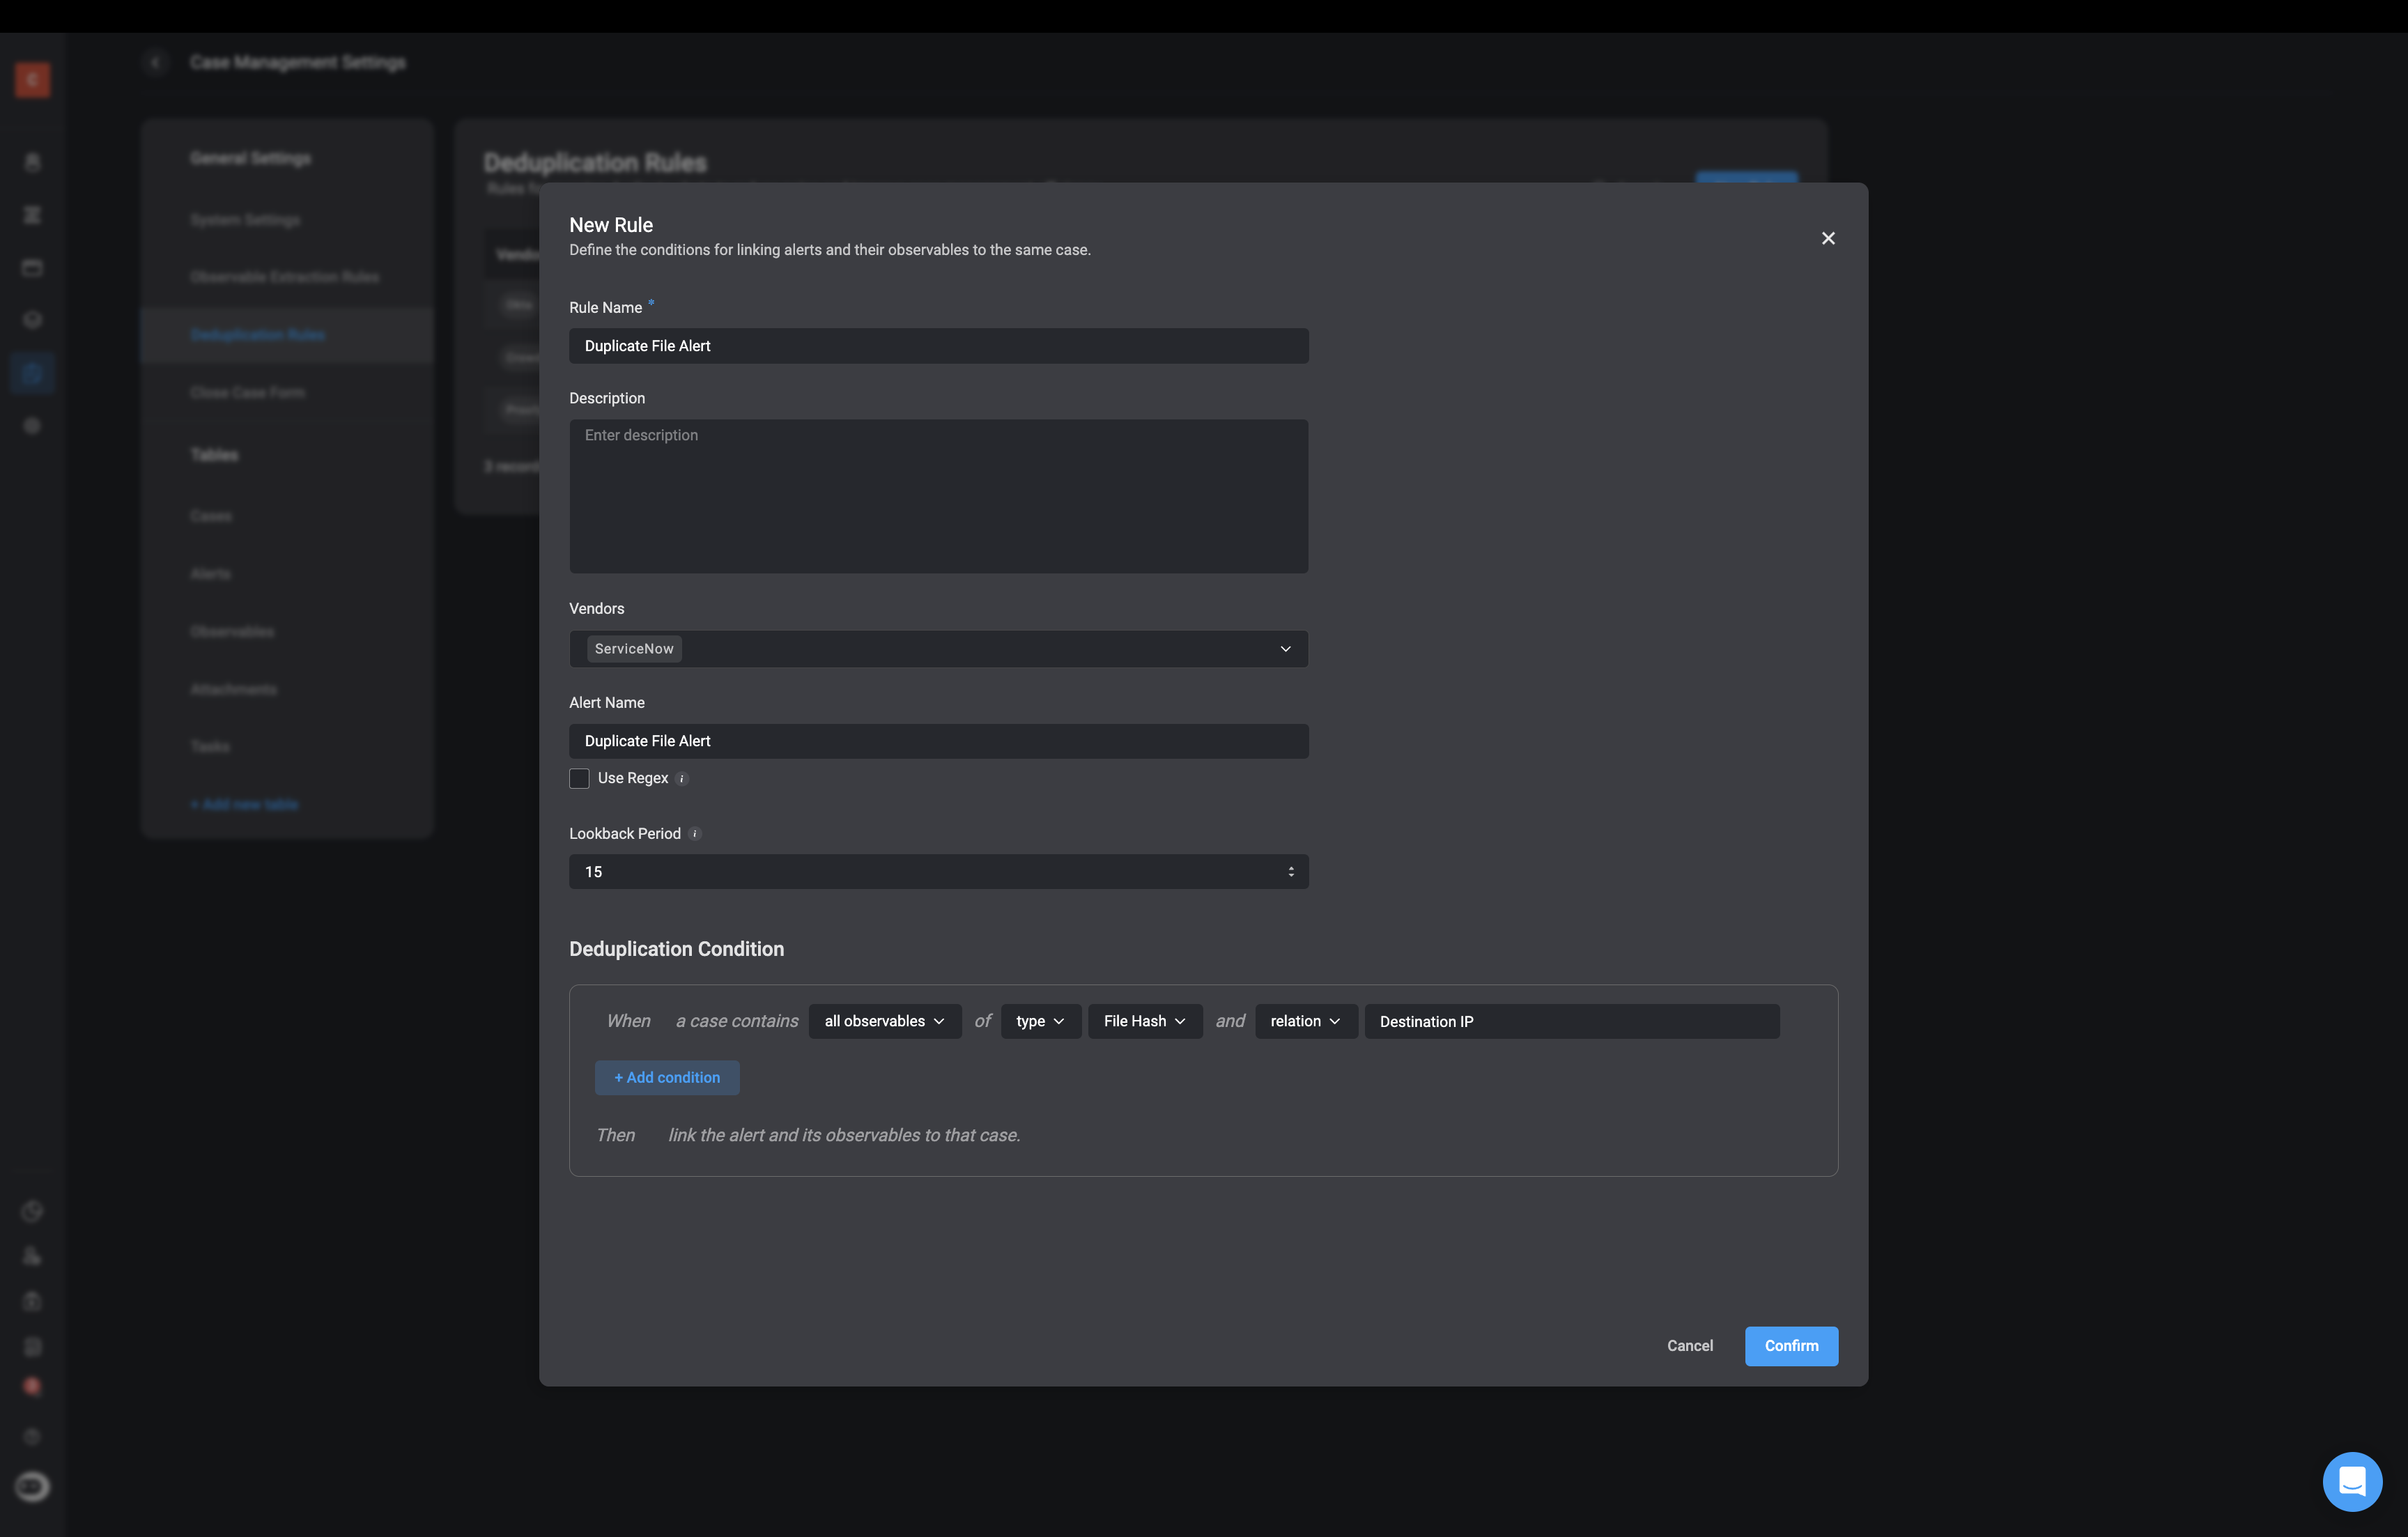This screenshot has width=2408, height=1537.
Task: Enable the Use Regex checkbox
Action: coord(579,779)
